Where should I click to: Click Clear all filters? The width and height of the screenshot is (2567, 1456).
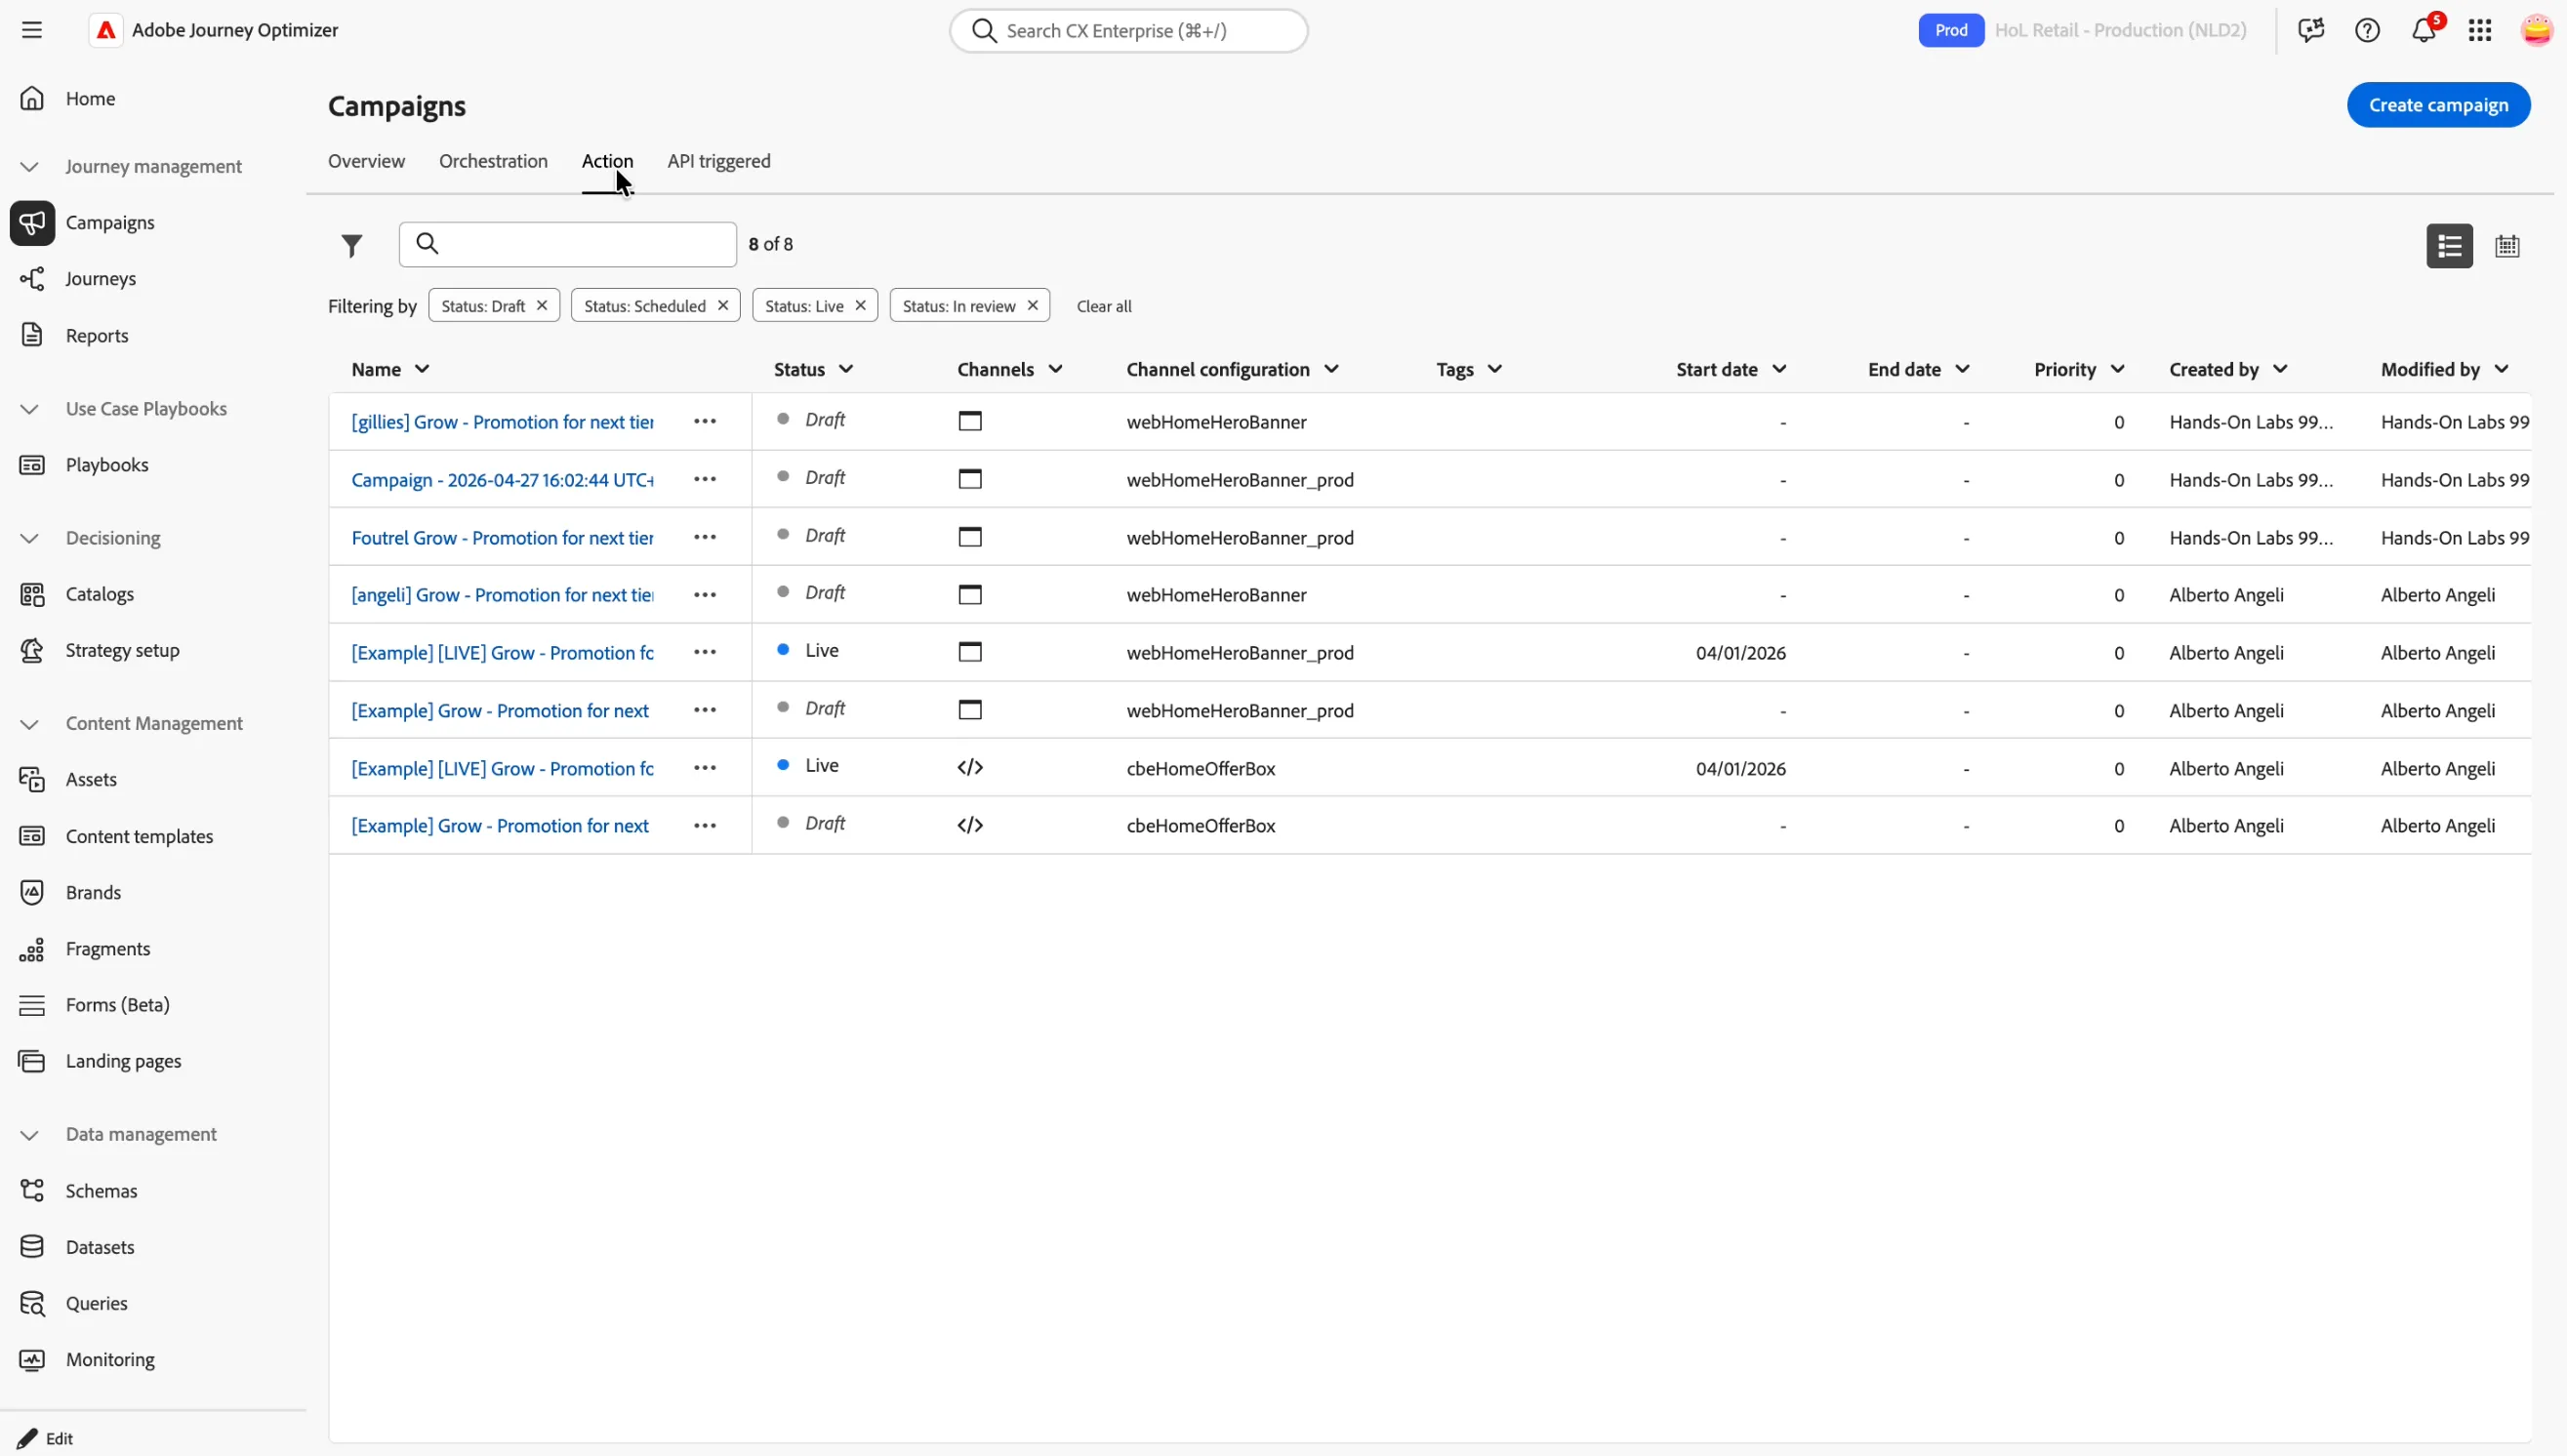(1104, 306)
